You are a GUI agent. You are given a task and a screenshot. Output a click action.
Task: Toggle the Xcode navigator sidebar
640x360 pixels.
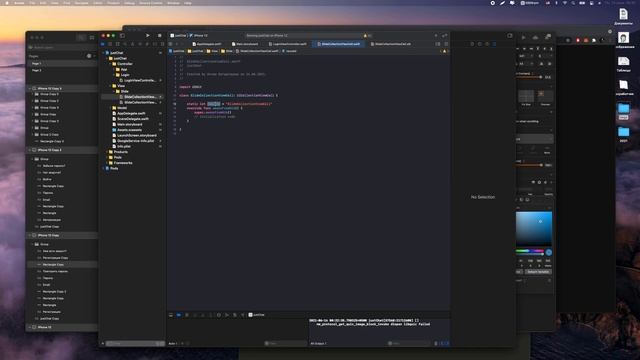122,36
